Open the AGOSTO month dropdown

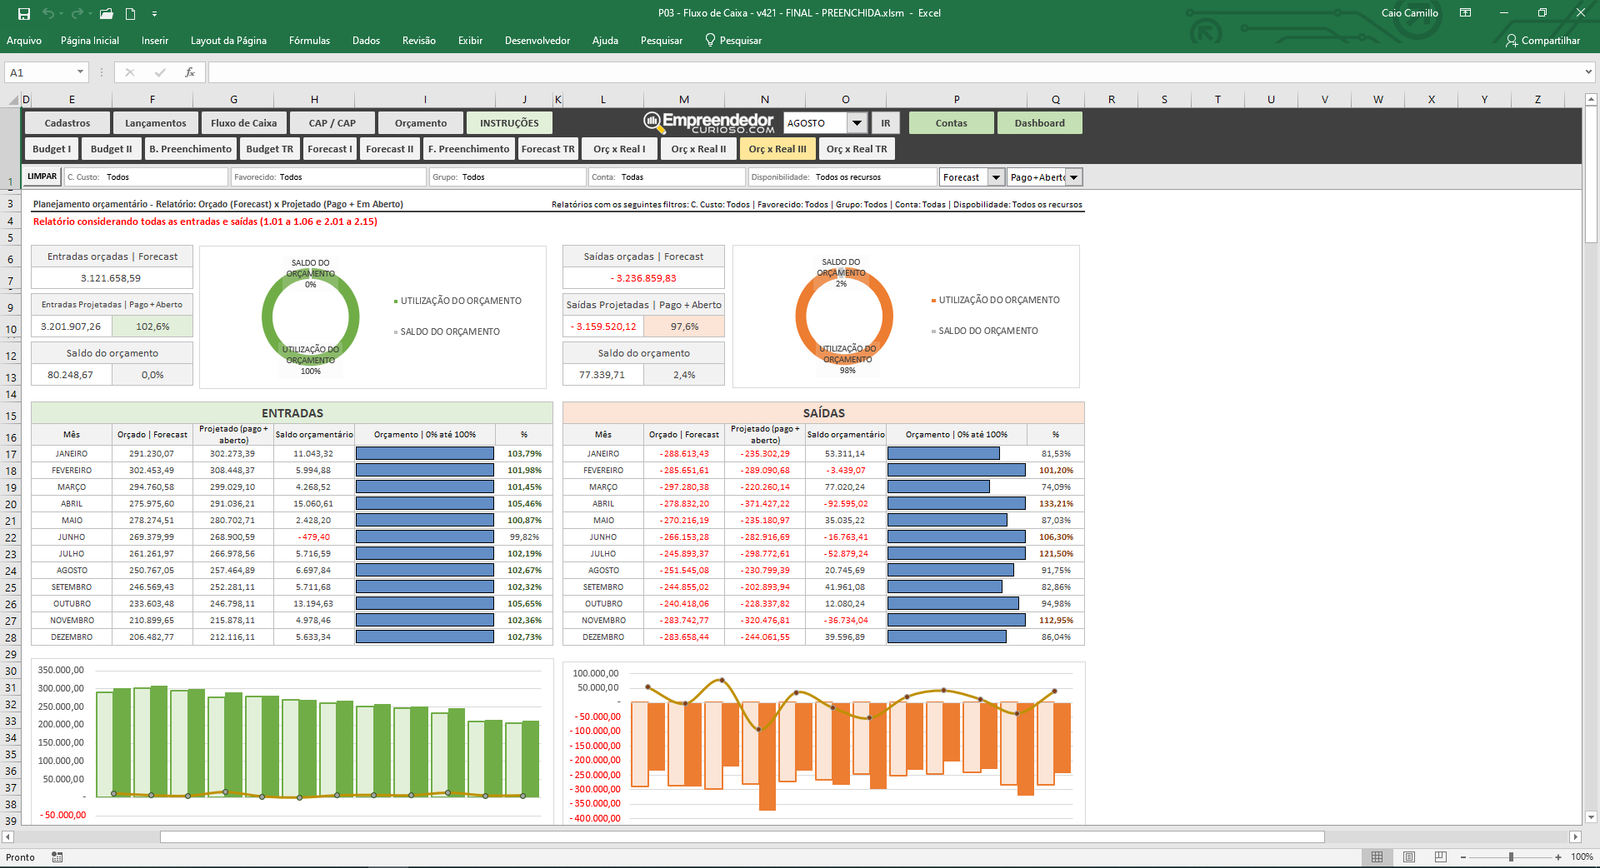pos(857,123)
